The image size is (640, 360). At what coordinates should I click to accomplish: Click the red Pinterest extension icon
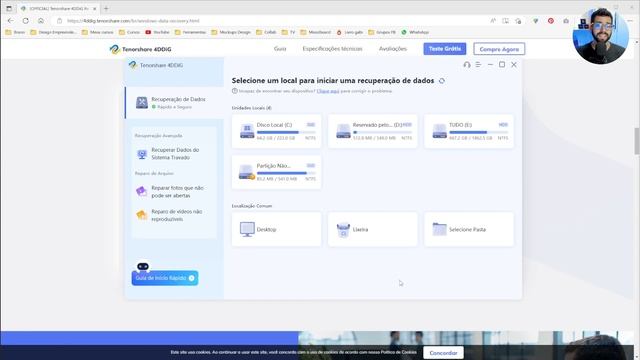click(x=551, y=20)
